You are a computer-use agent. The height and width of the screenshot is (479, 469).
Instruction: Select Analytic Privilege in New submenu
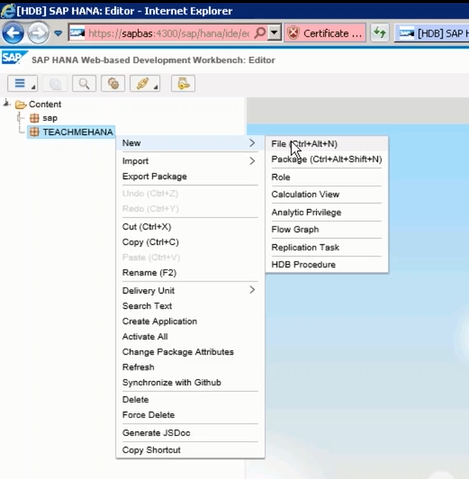pos(327,212)
